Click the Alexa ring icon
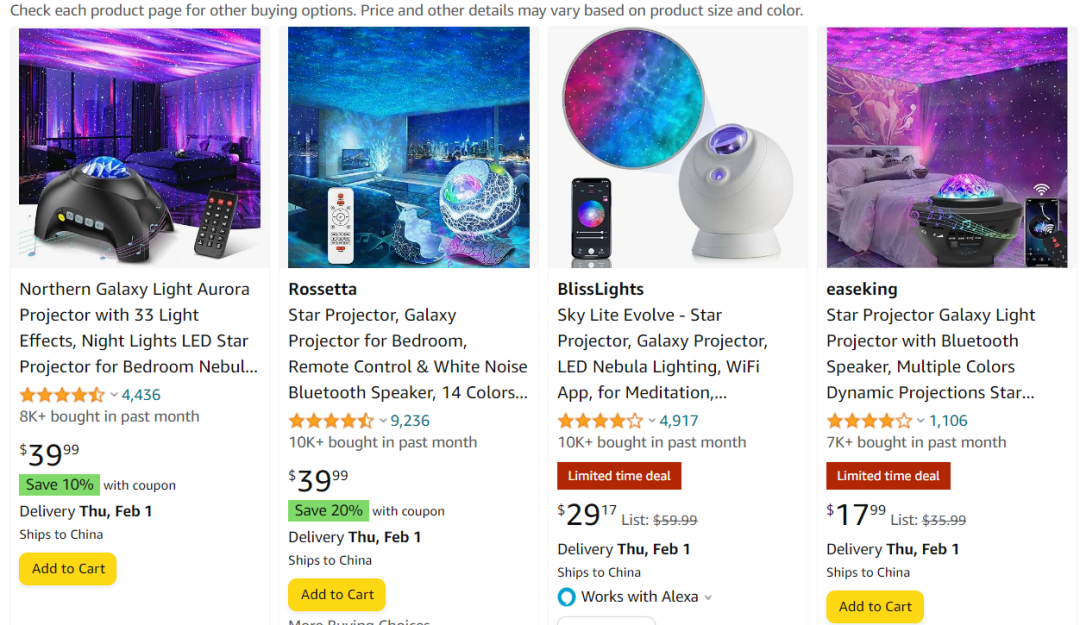The width and height of the screenshot is (1080, 625). (x=566, y=597)
